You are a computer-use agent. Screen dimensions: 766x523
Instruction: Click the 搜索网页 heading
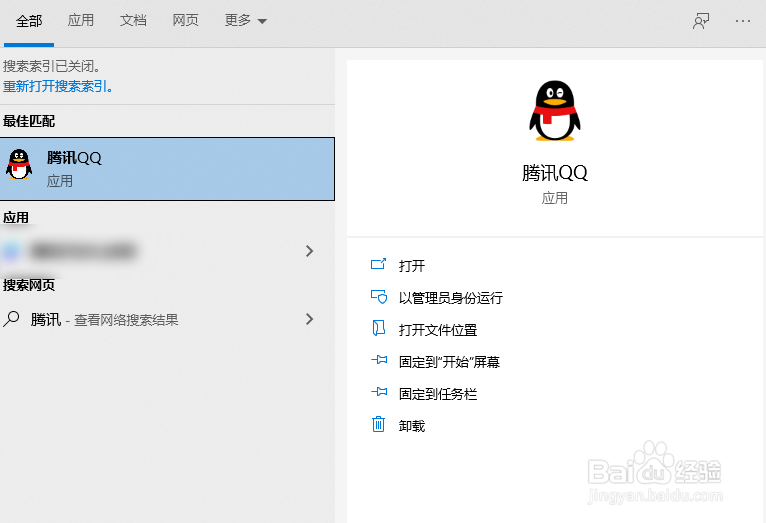29,285
